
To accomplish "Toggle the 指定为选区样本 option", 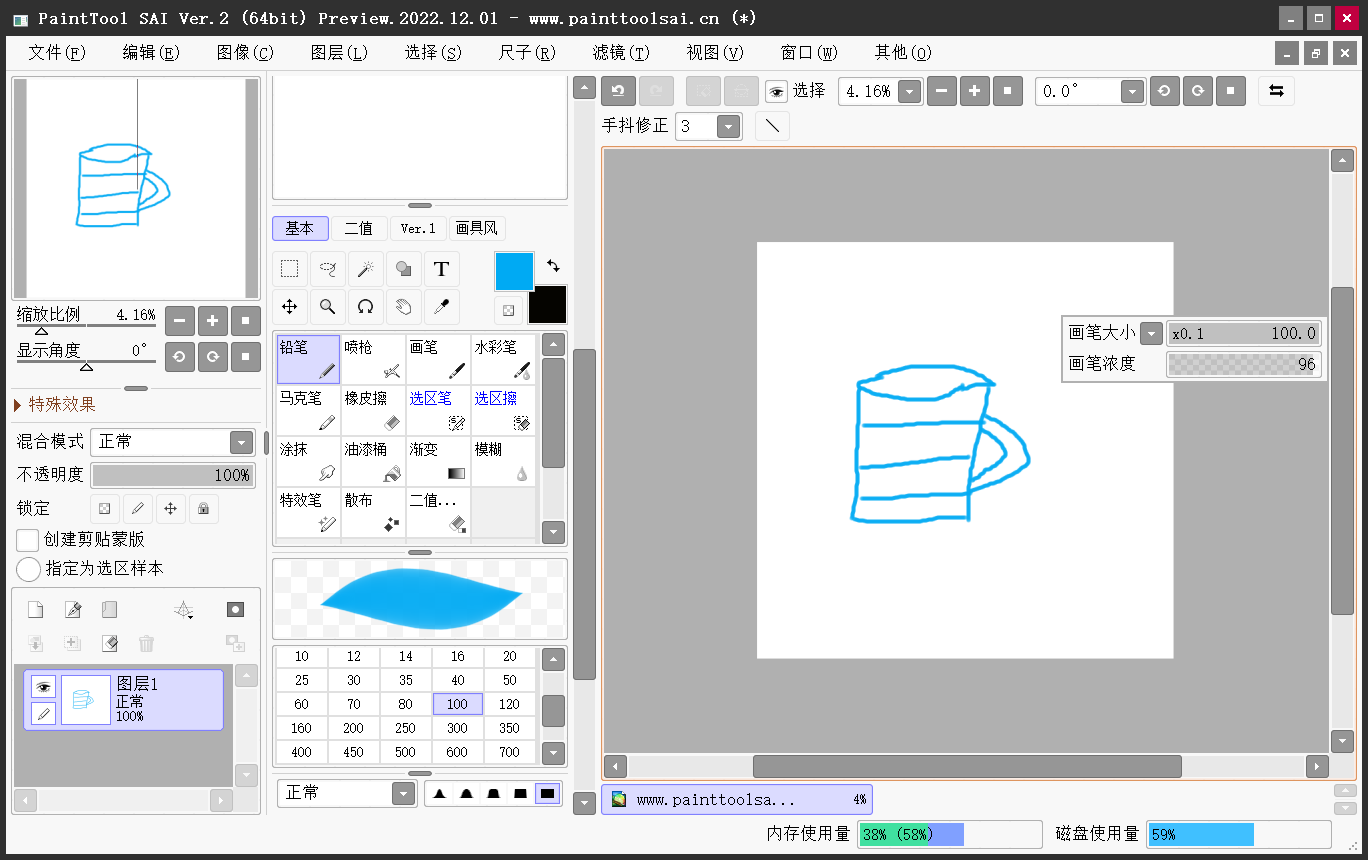I will pos(29,569).
